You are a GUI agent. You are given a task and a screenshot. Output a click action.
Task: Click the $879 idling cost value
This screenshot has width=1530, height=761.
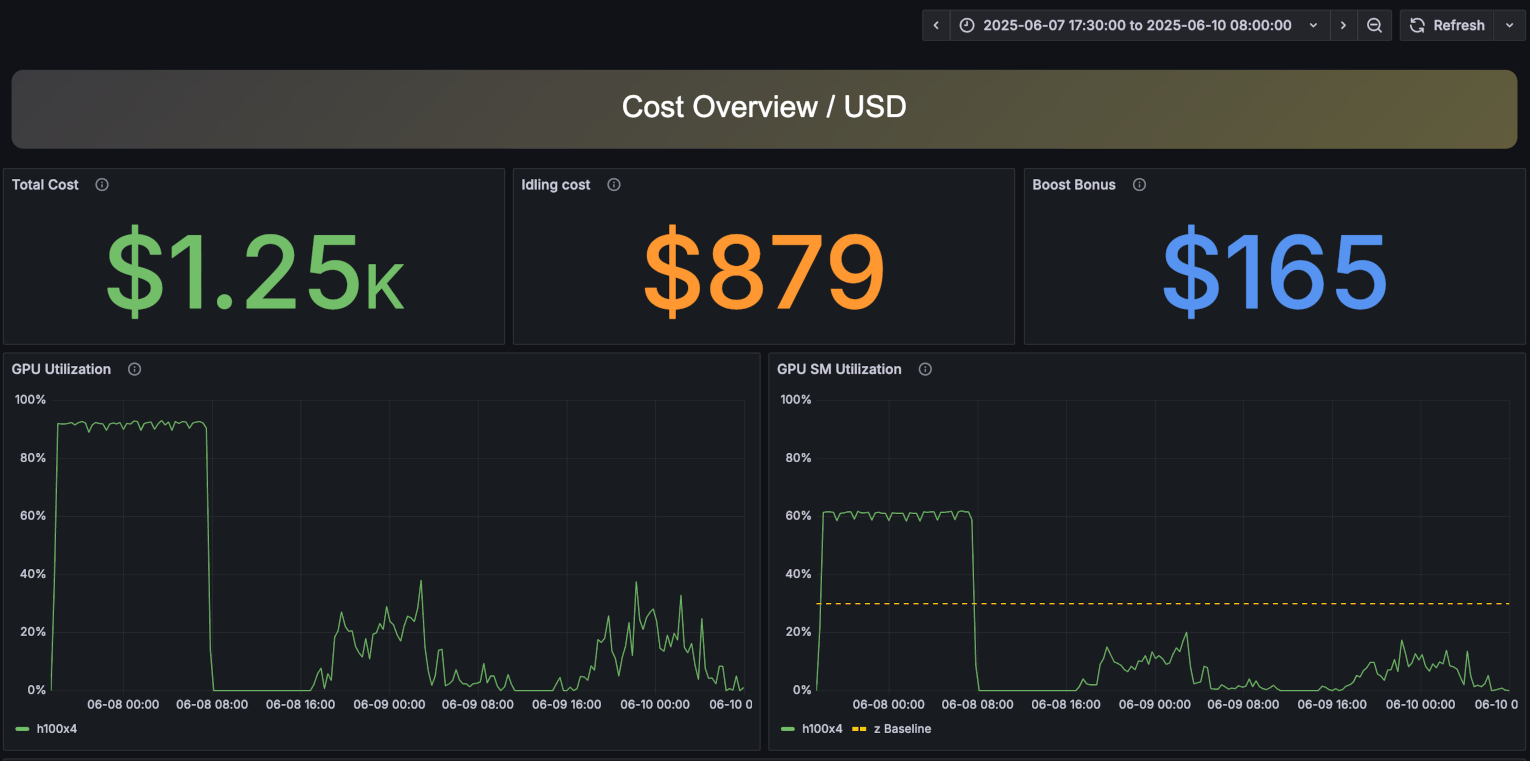click(x=764, y=271)
